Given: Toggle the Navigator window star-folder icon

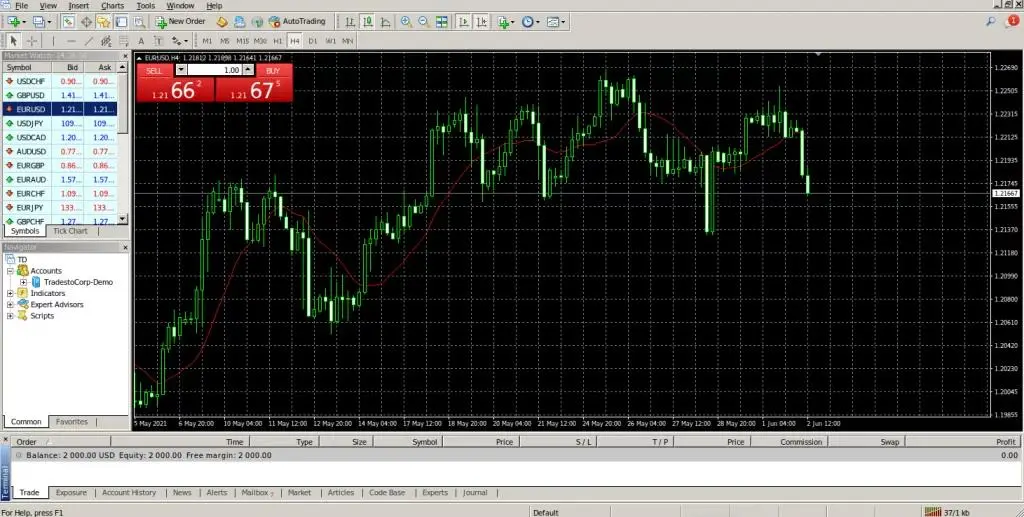Looking at the screenshot, I should (x=104, y=22).
